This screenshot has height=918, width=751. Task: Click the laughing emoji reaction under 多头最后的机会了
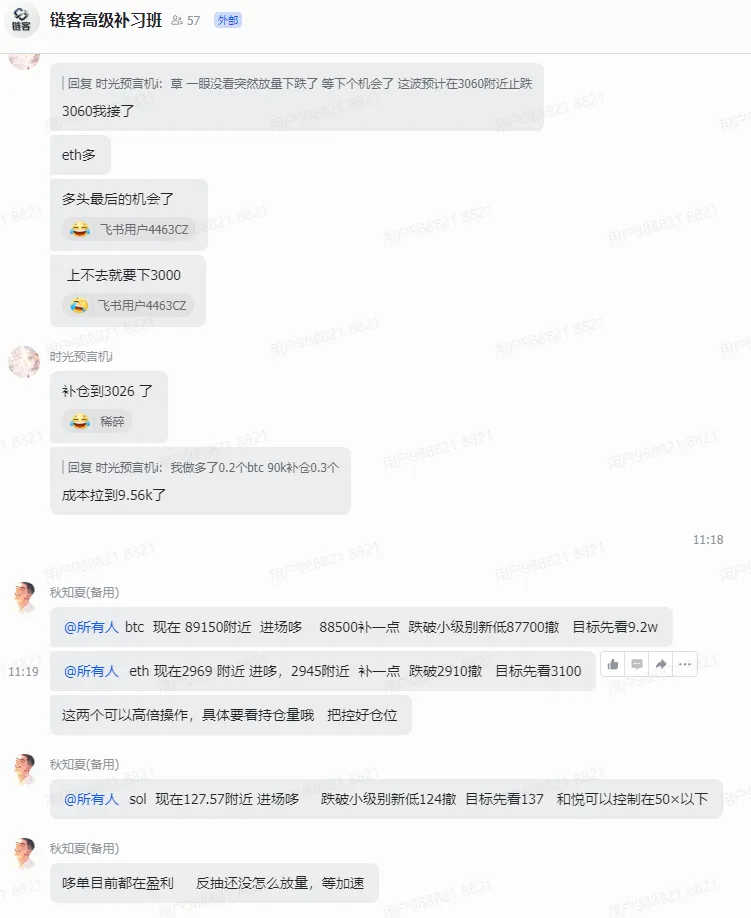tap(80, 230)
